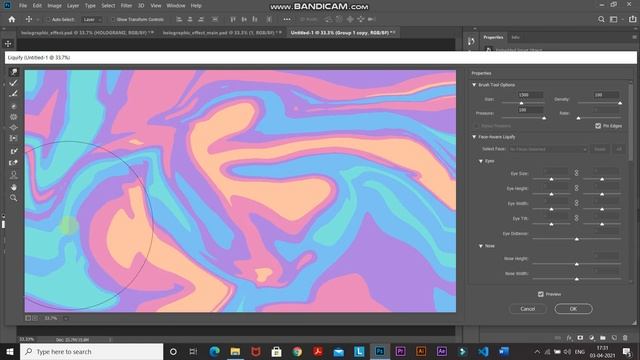Open the Window menu

coord(176,6)
